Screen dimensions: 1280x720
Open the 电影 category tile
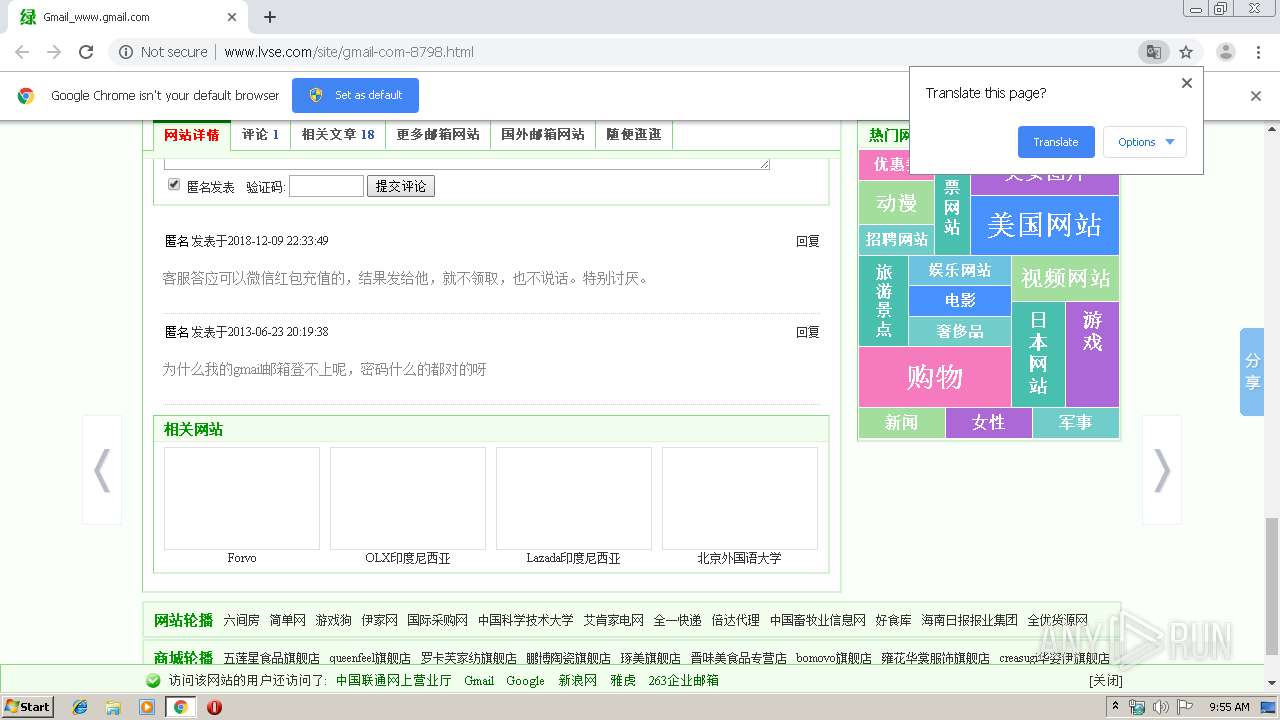(959, 301)
